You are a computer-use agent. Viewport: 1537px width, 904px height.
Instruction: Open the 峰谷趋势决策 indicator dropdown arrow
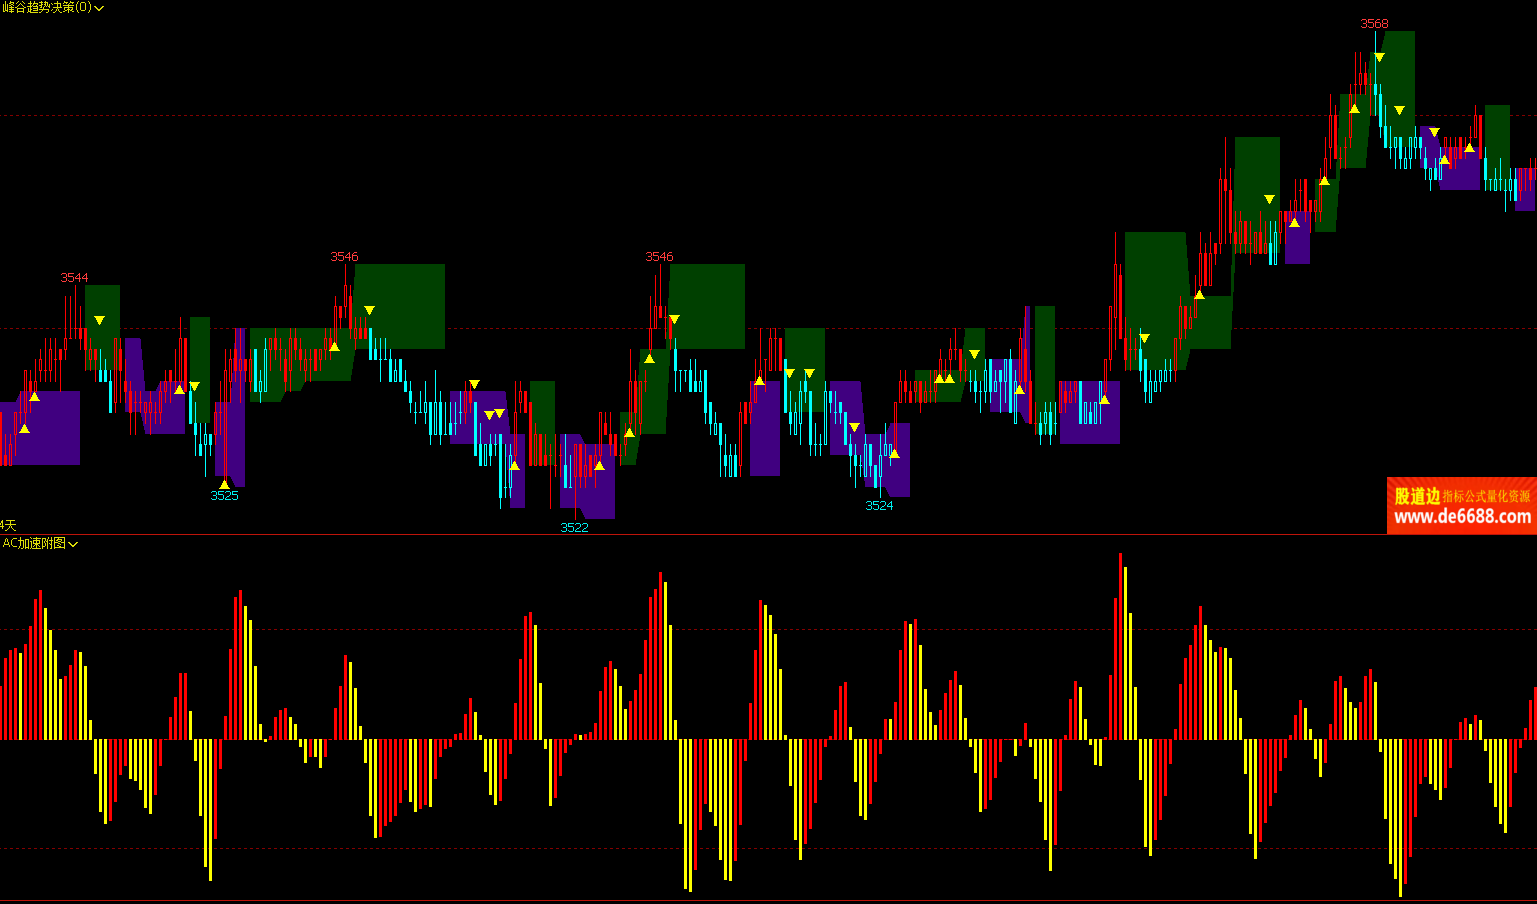(99, 8)
